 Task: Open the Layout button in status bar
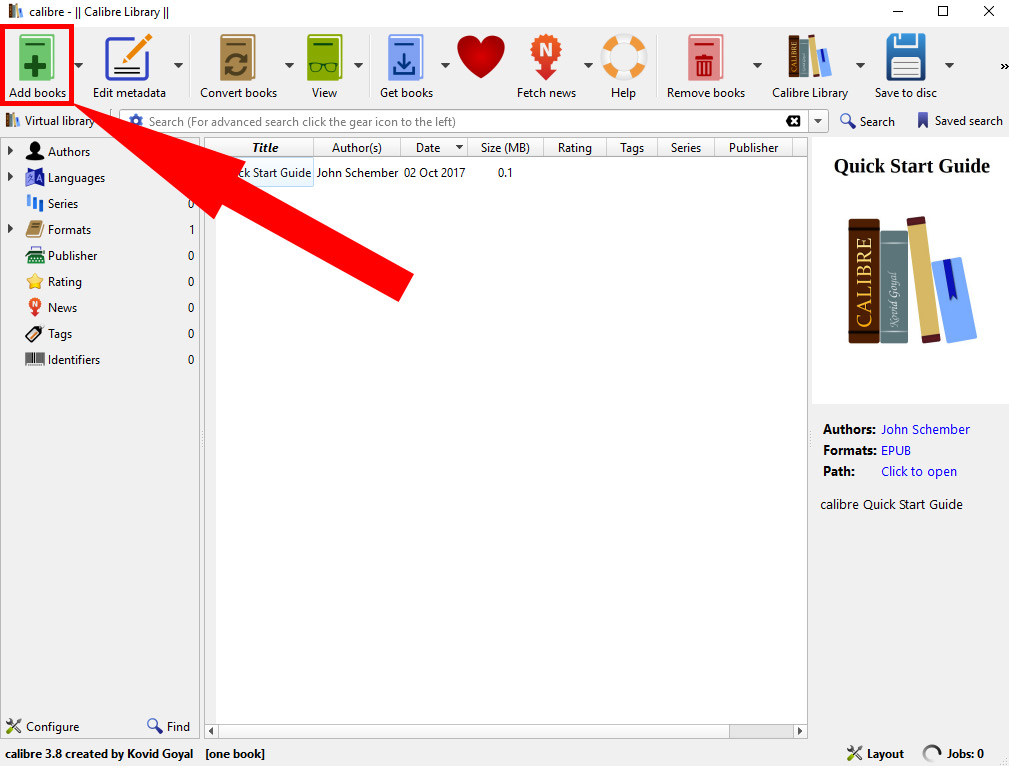(875, 754)
